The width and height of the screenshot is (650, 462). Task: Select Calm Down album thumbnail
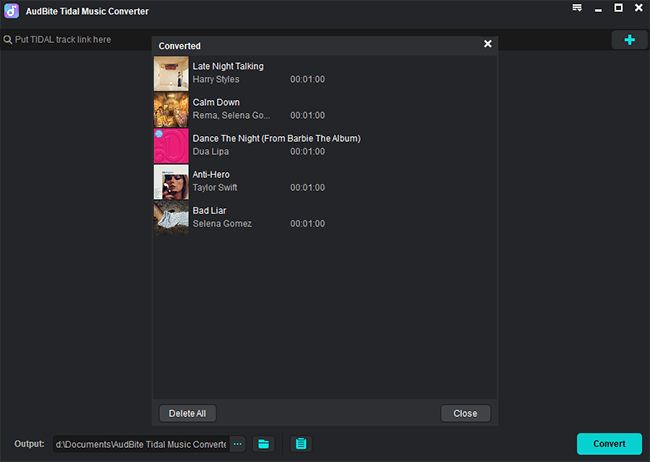(171, 109)
